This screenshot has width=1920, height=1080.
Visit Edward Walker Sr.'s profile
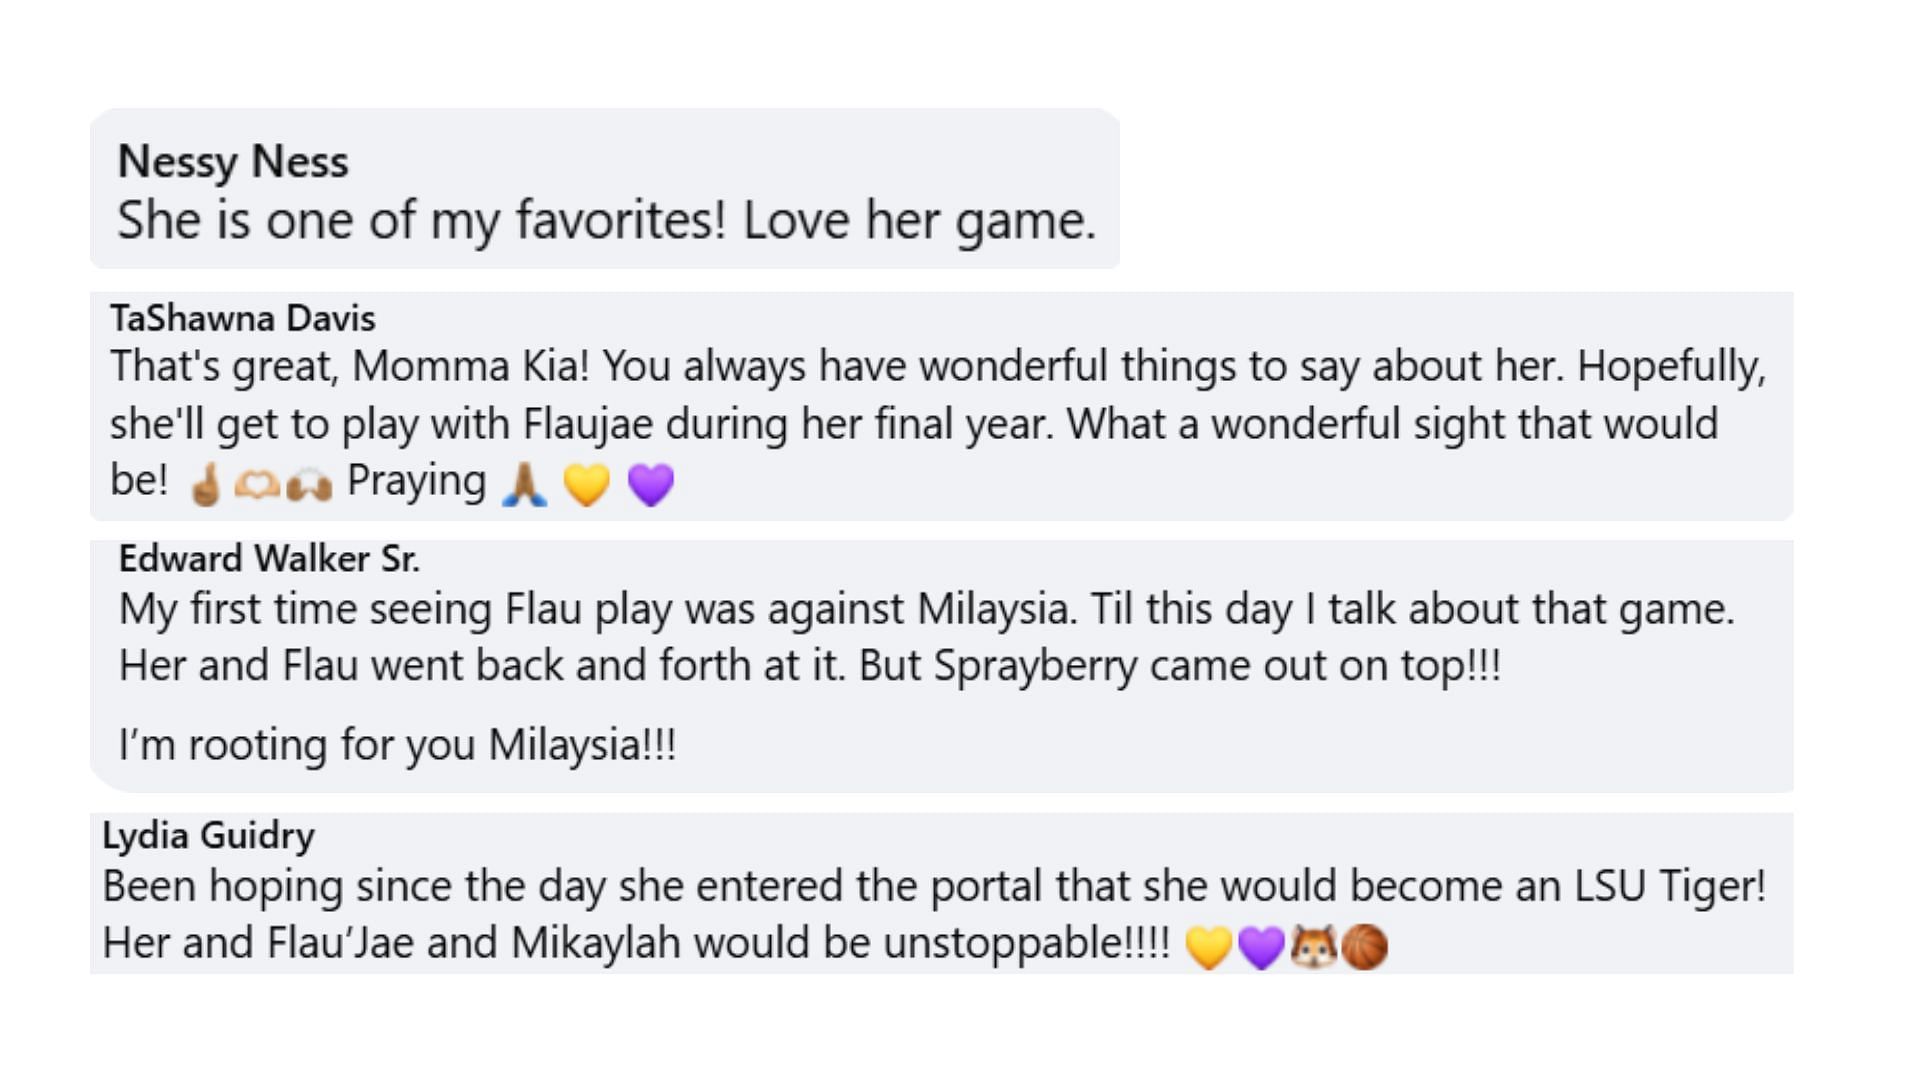pos(269,558)
